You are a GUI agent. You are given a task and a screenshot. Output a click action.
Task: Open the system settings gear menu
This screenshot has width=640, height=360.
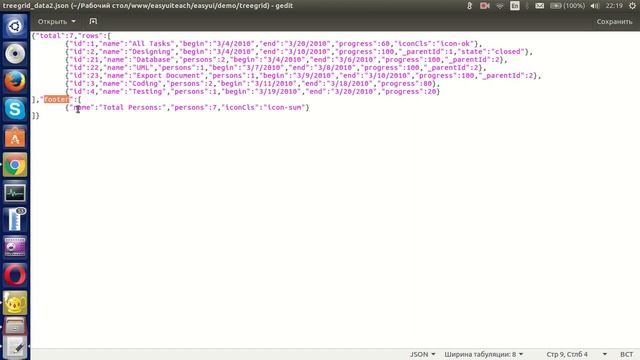(632, 6)
